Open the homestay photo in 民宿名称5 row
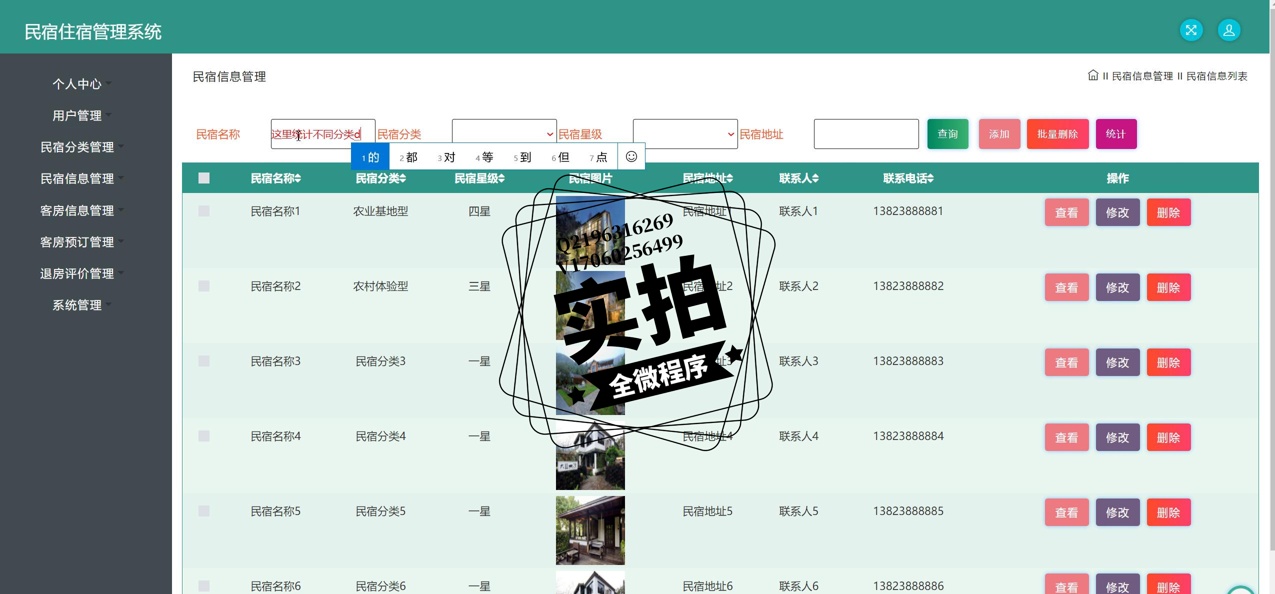 590,530
